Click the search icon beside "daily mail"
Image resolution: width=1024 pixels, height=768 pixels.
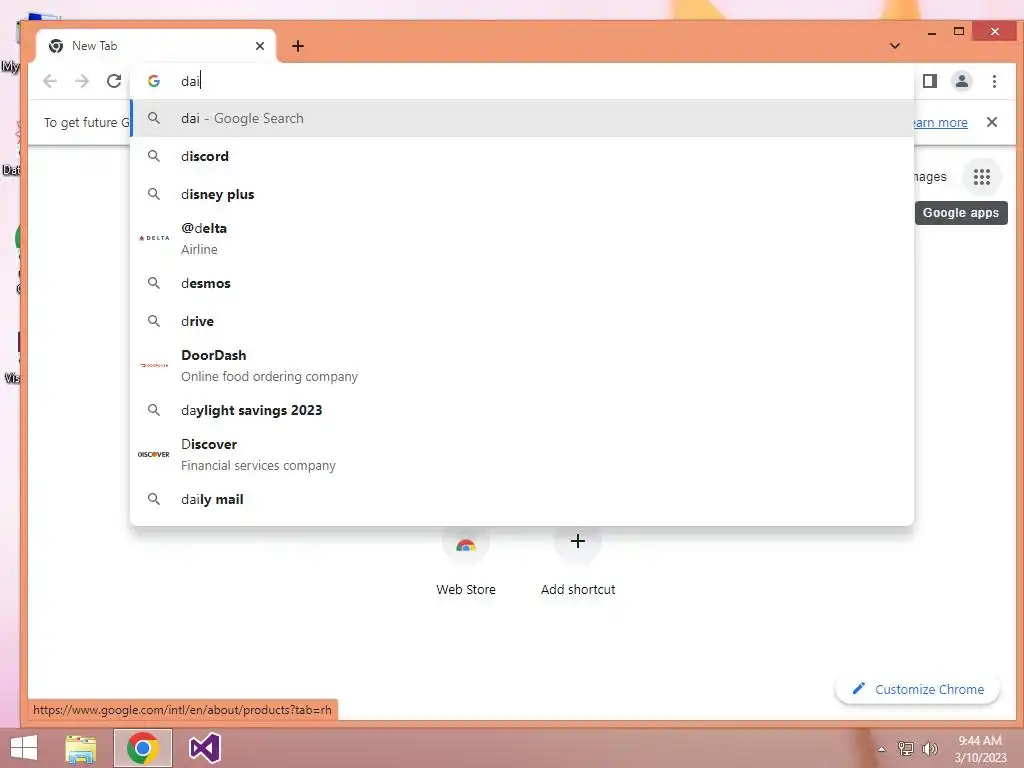point(153,499)
